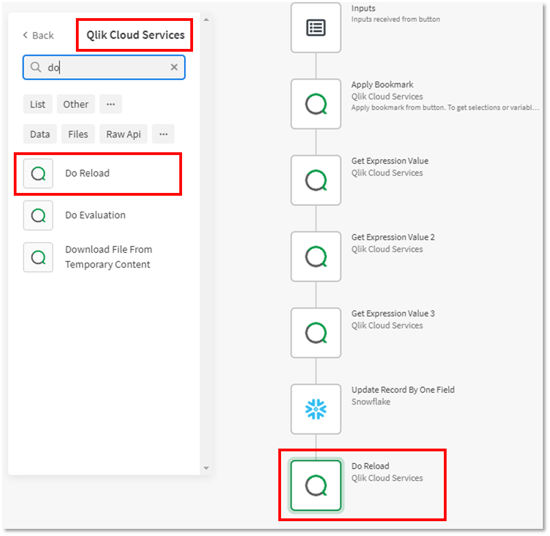The height and width of the screenshot is (536, 550).
Task: Open the Get Expression Value 2 block
Action: [316, 256]
